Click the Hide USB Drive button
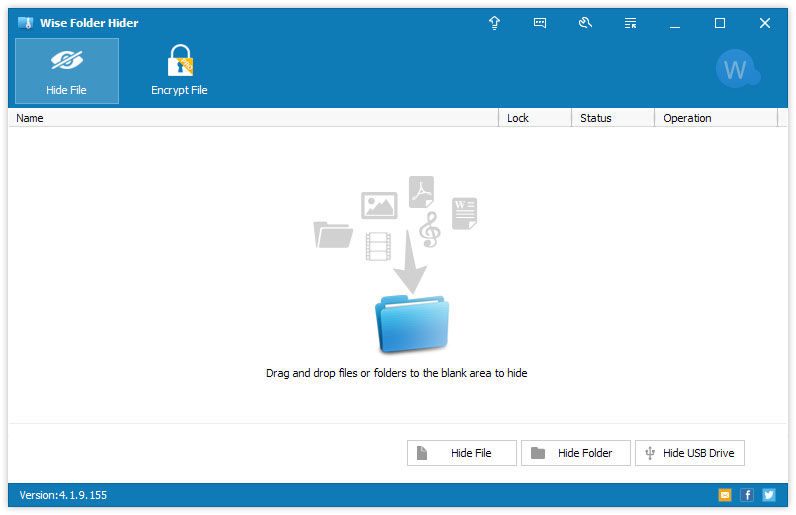Image resolution: width=796 pixels, height=515 pixels. [690, 453]
